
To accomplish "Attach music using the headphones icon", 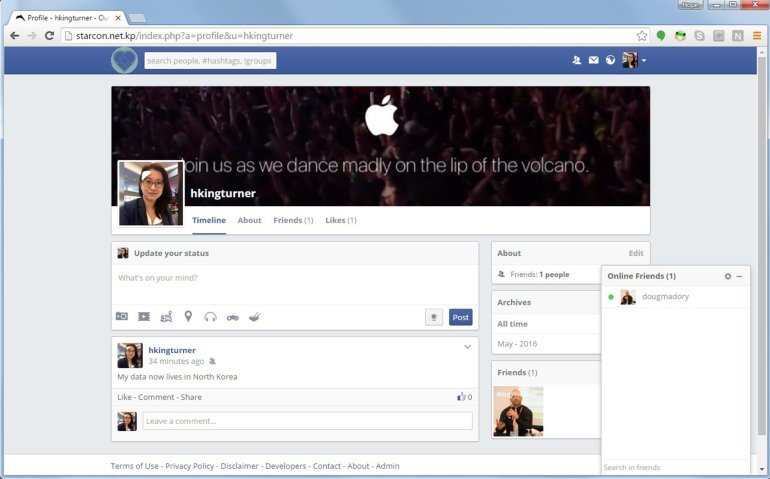I will pyautogui.click(x=210, y=317).
